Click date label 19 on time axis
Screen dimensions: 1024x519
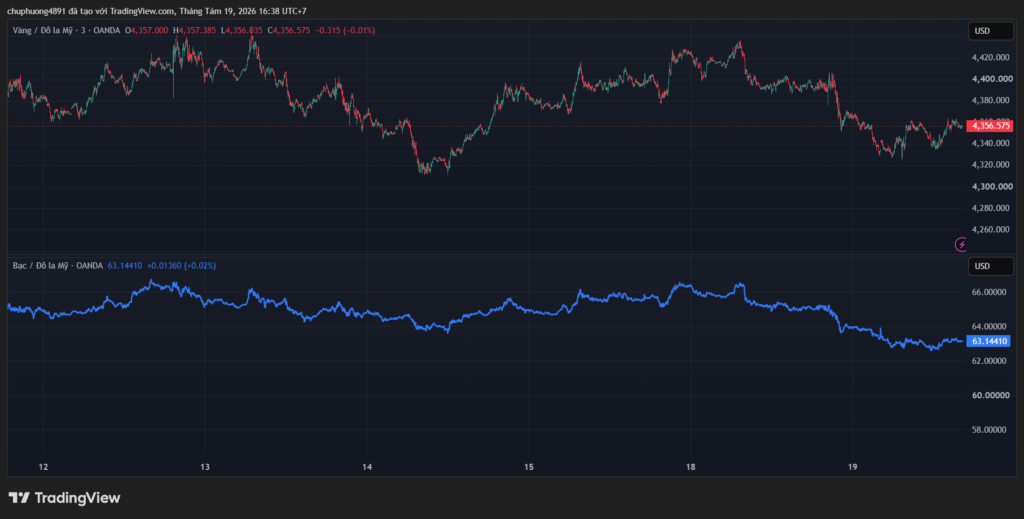(x=852, y=467)
